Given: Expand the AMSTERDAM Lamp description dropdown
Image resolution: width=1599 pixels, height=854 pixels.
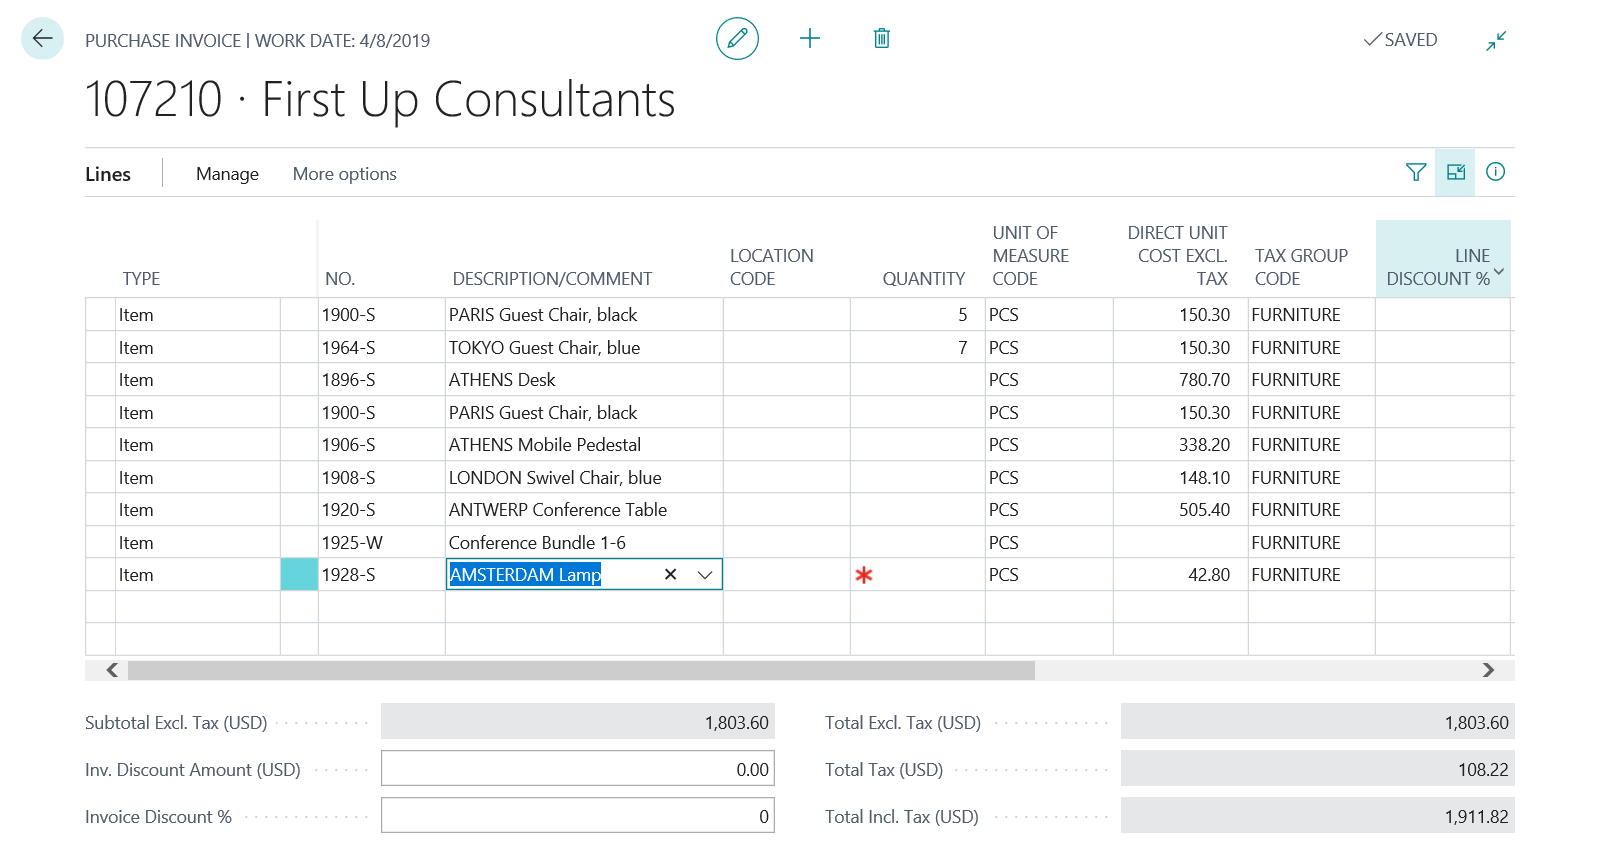Looking at the screenshot, I should (x=705, y=574).
